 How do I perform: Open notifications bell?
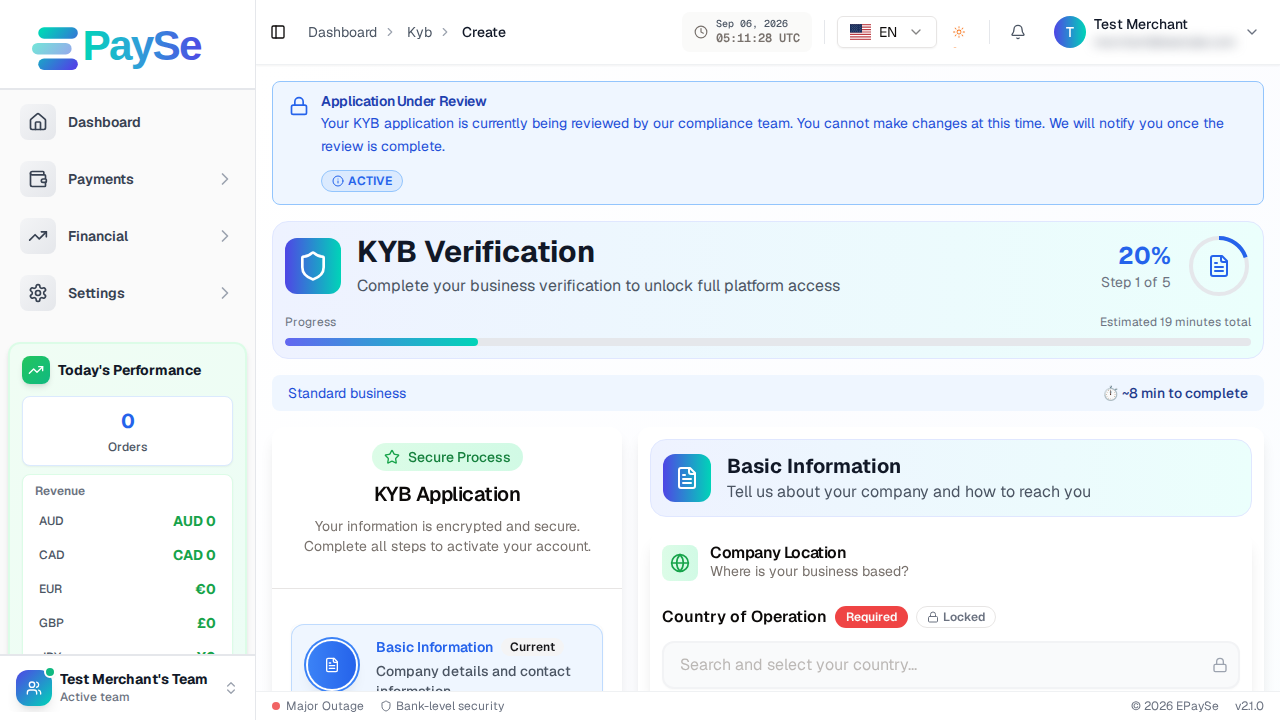pyautogui.click(x=1018, y=32)
